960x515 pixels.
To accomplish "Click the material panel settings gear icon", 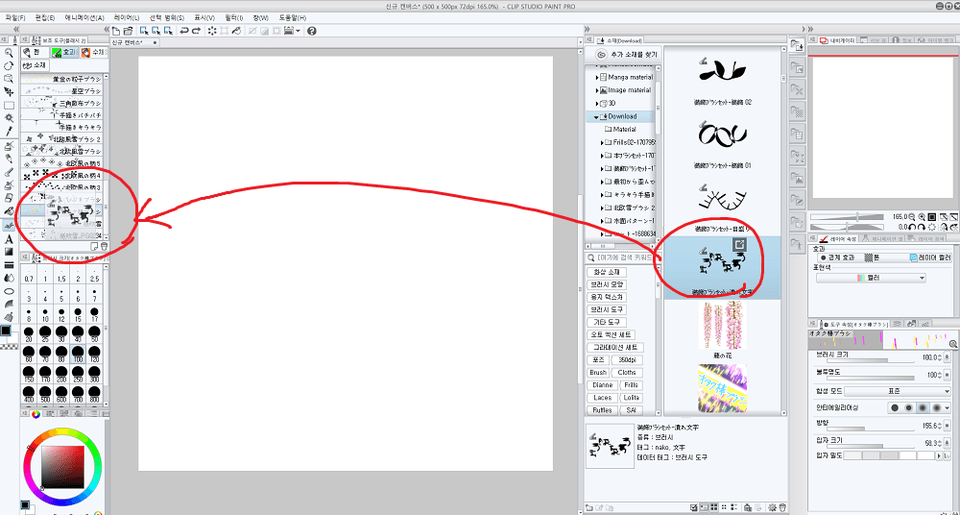I will (772, 508).
